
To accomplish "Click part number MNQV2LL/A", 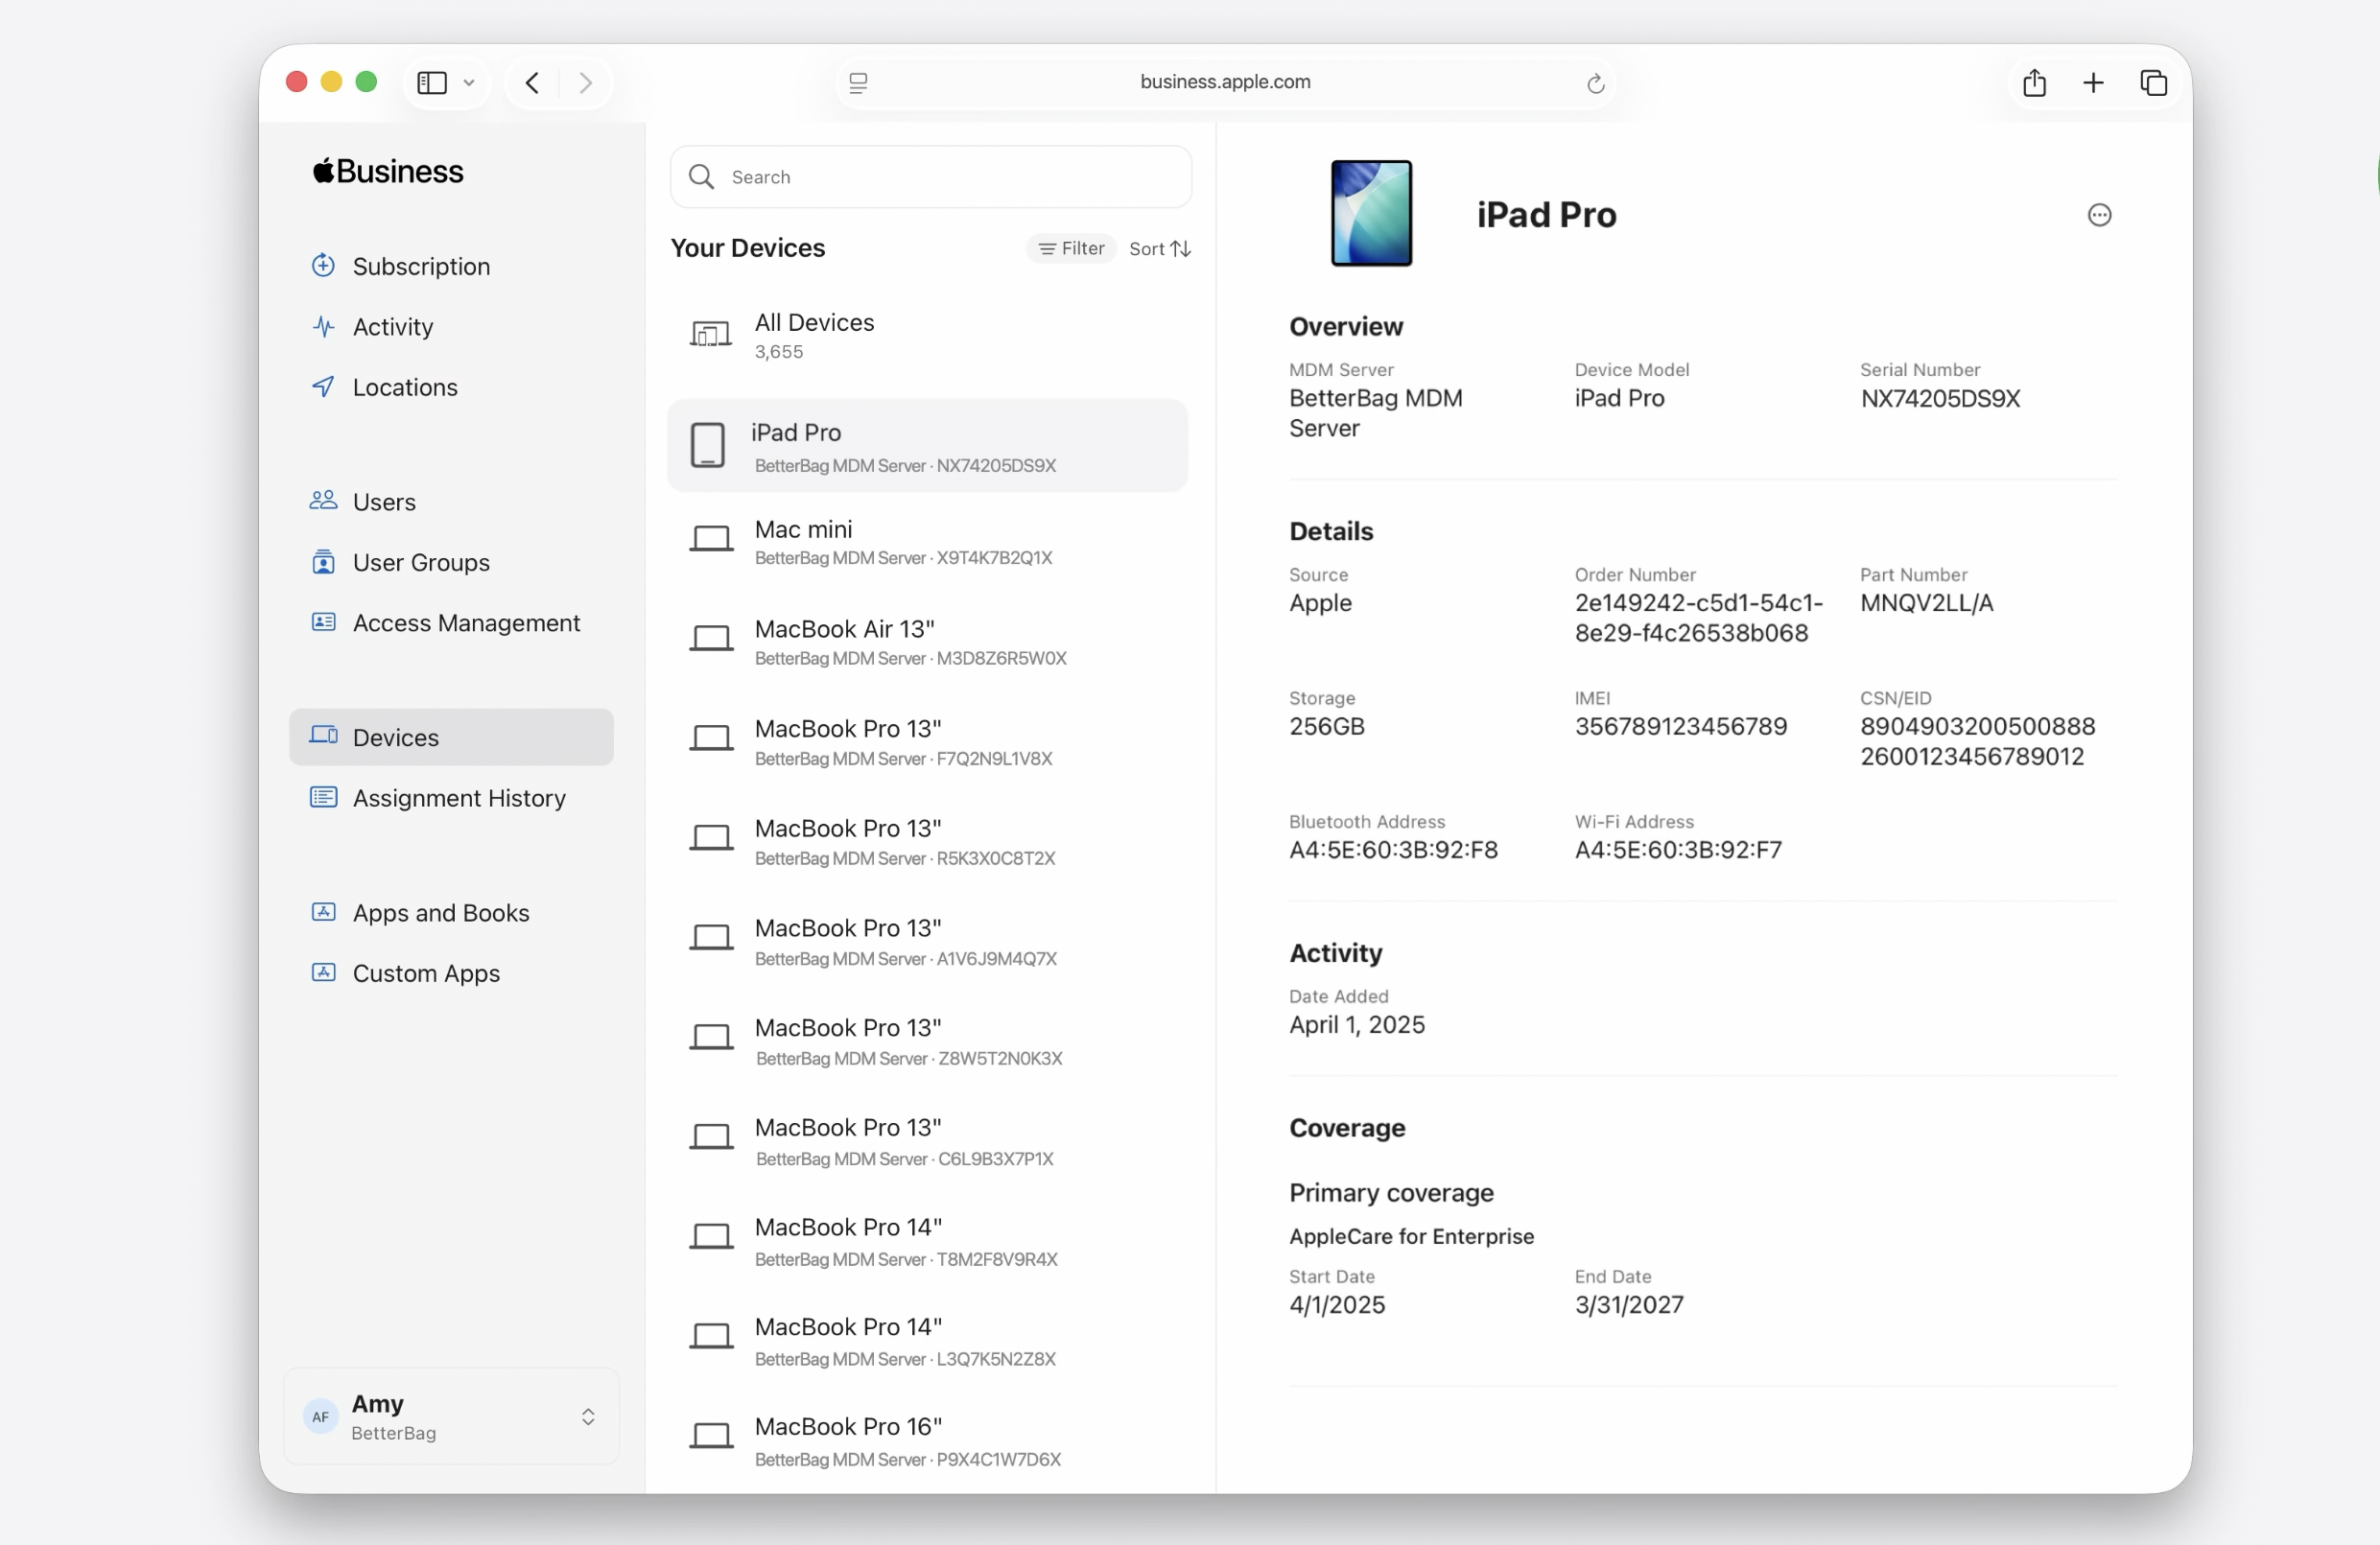I will click(1926, 603).
